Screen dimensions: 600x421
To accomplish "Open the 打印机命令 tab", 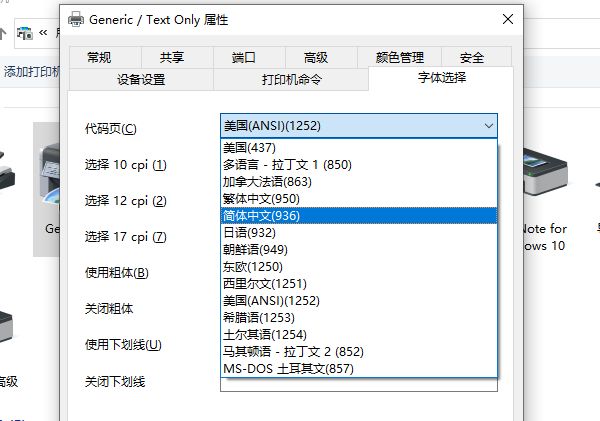I will pos(291,80).
